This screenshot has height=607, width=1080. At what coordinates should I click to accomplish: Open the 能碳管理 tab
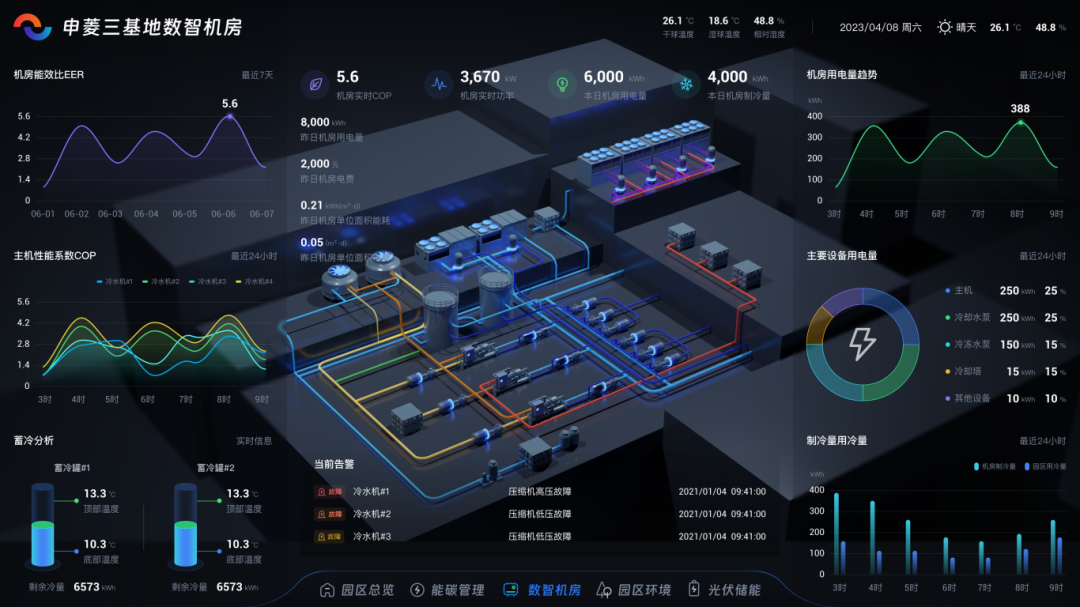[448, 590]
